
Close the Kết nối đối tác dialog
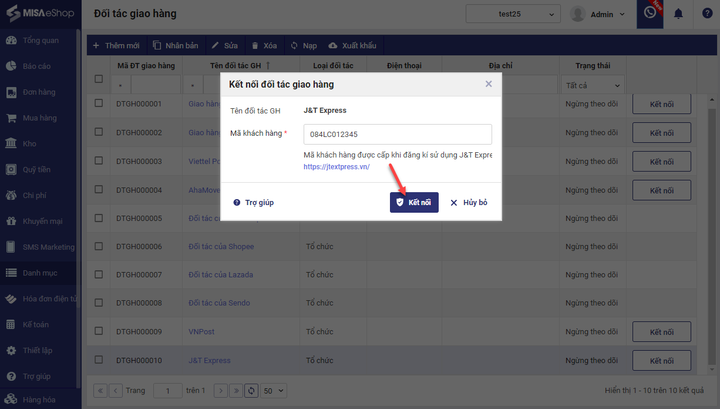click(488, 84)
